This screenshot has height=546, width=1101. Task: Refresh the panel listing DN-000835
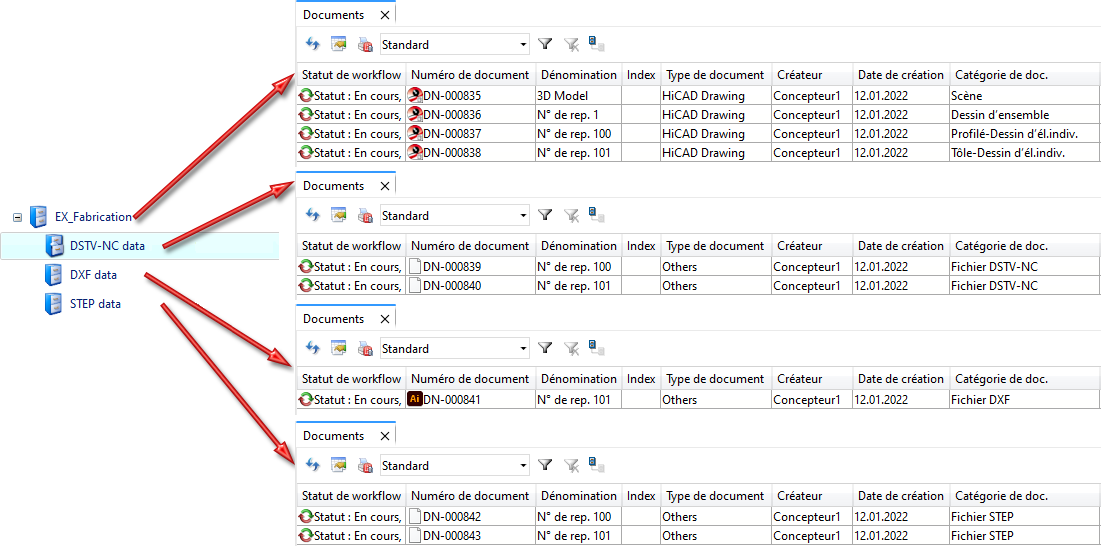pyautogui.click(x=313, y=44)
